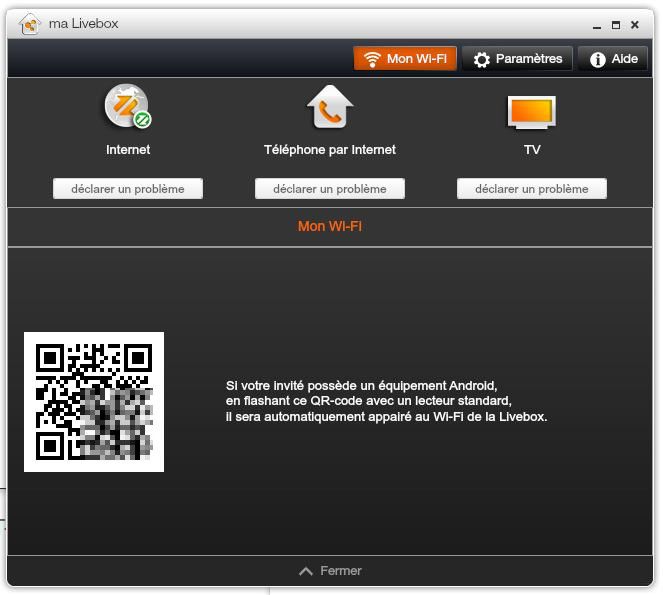The height and width of the screenshot is (595, 663).
Task: Click the Téléphone par Internet house icon
Action: point(330,107)
